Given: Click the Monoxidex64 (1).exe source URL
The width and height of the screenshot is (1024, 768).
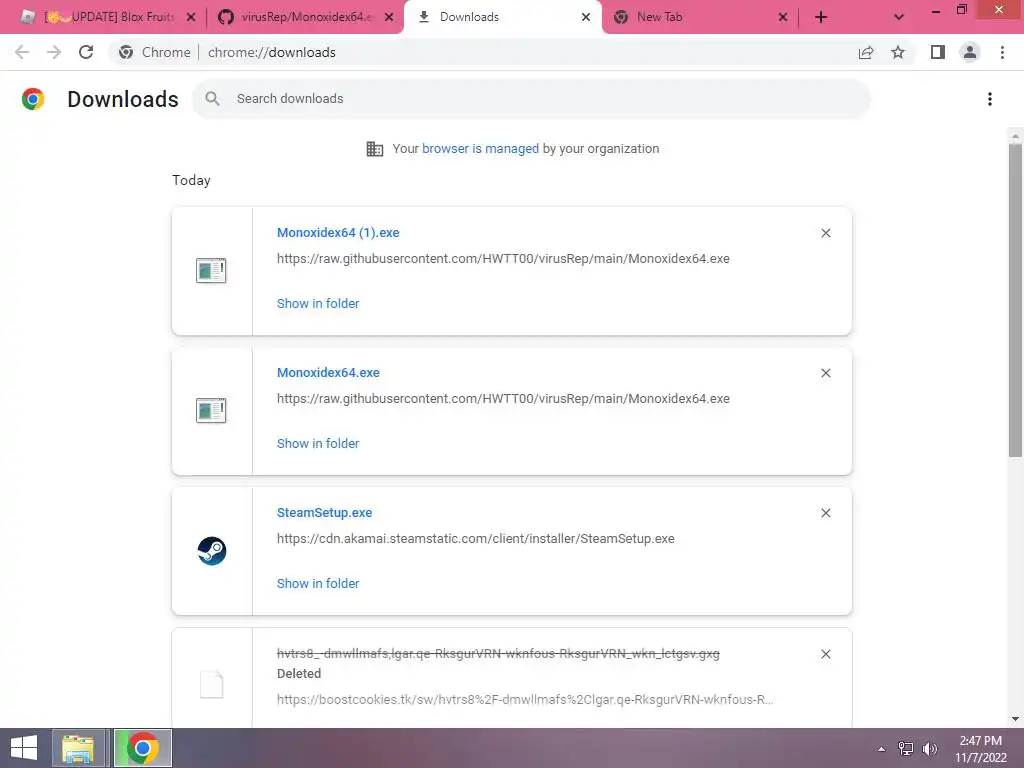Looking at the screenshot, I should (x=503, y=259).
